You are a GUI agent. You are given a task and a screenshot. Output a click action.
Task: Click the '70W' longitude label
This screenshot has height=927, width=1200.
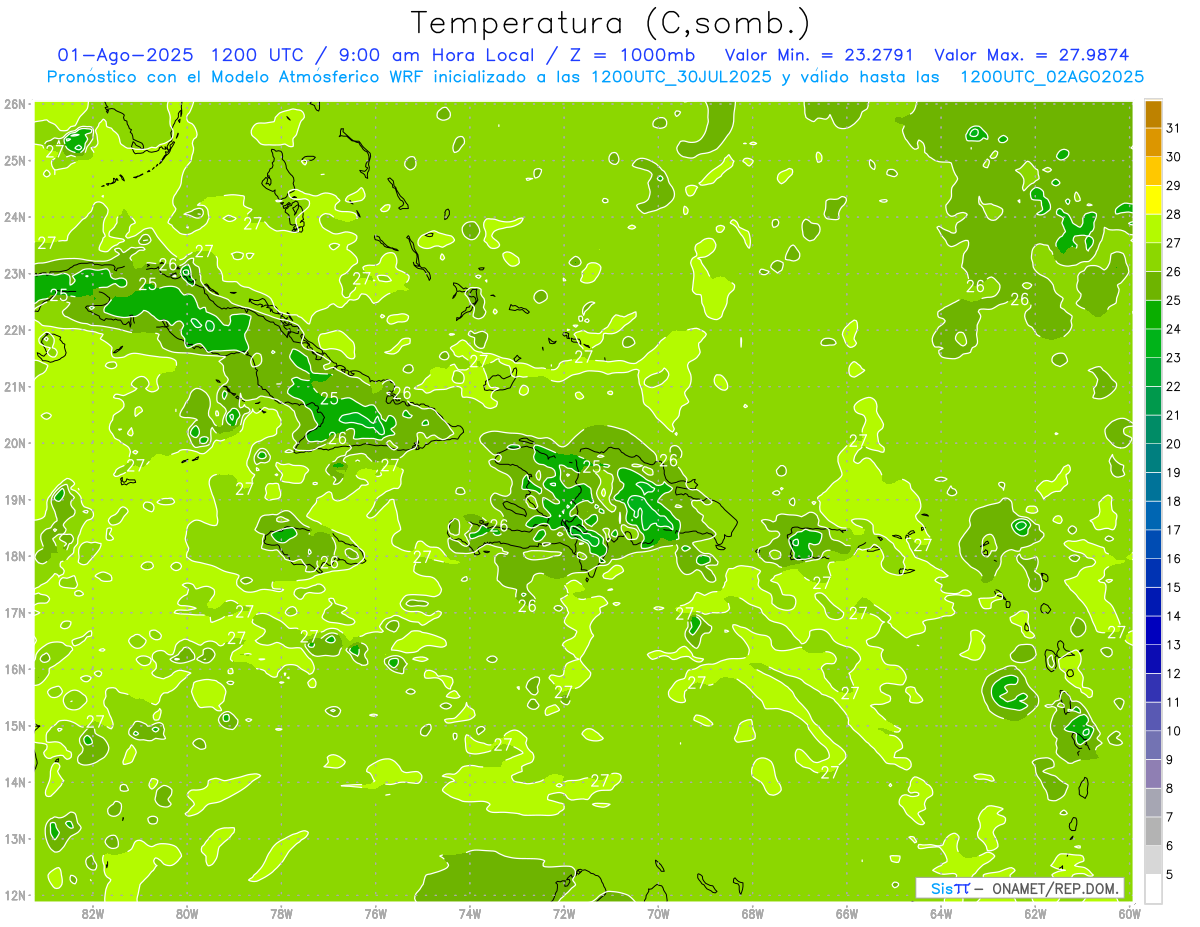point(658,913)
